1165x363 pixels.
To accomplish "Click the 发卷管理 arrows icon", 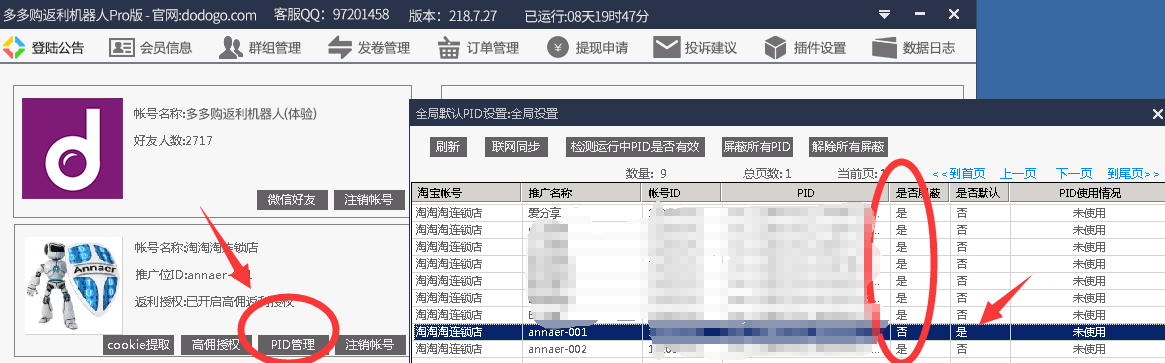I will click(340, 48).
